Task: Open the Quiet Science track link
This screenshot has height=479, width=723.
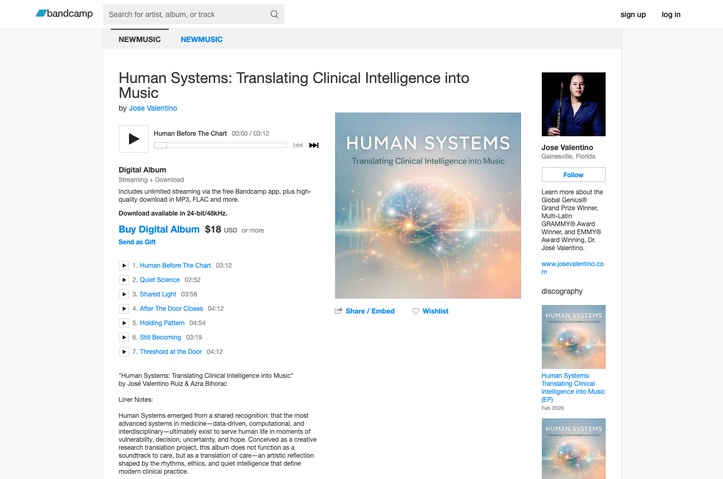Action: tap(160, 280)
